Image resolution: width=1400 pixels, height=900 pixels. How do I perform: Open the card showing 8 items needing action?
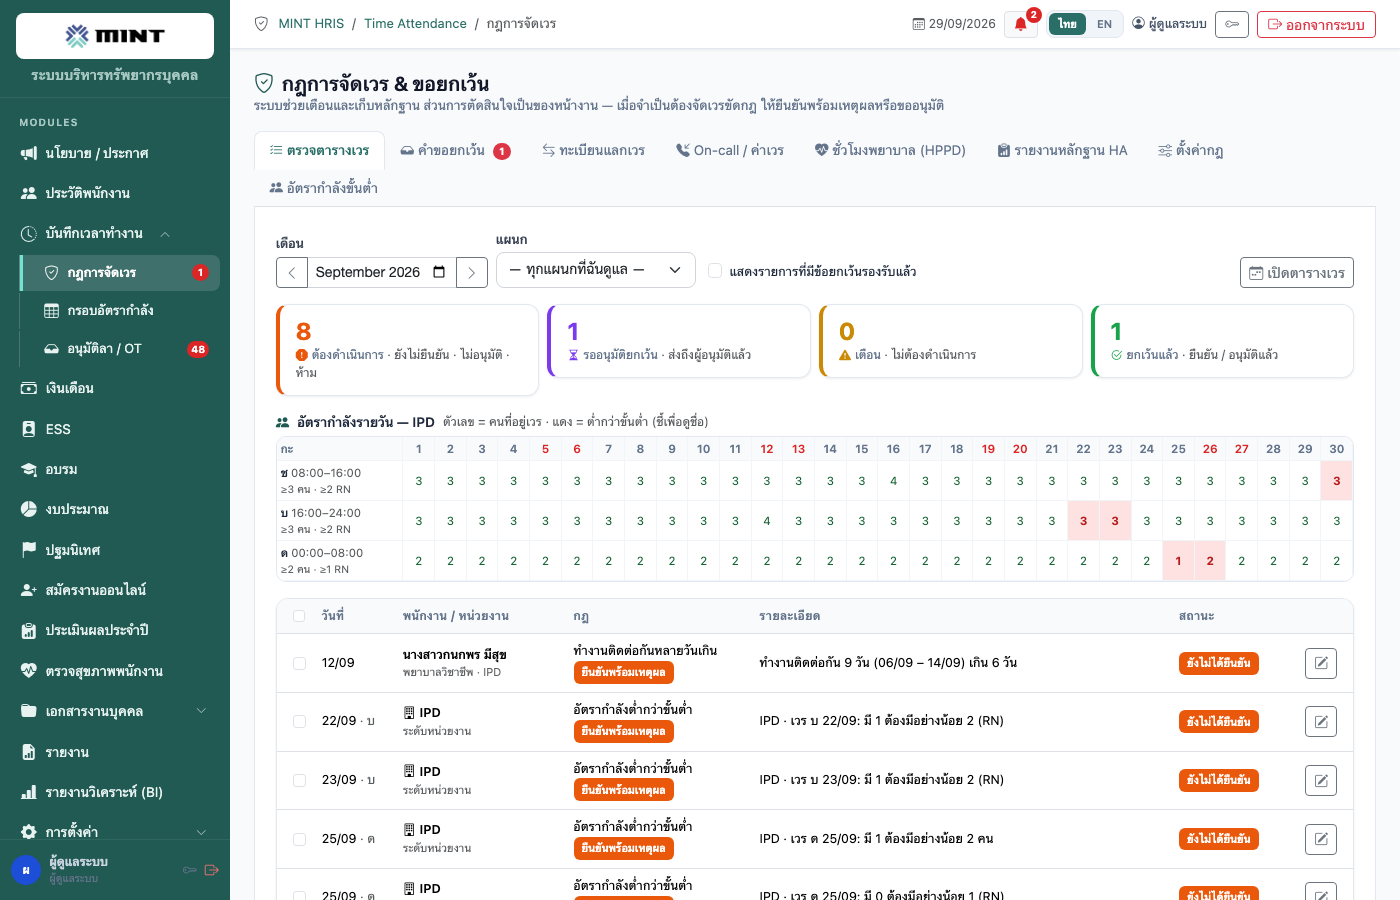click(x=407, y=350)
